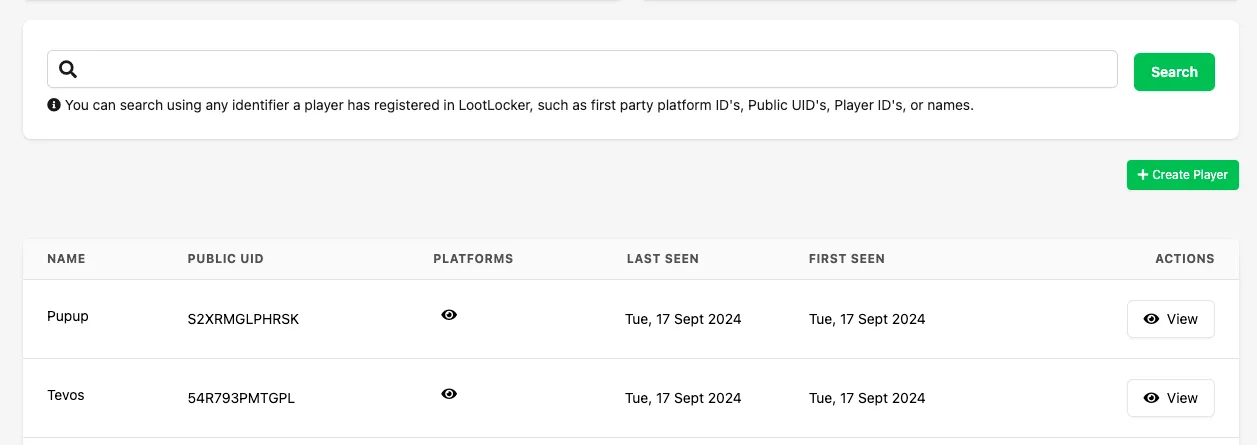Click the NAME column header
The height and width of the screenshot is (445, 1257).
(66, 259)
